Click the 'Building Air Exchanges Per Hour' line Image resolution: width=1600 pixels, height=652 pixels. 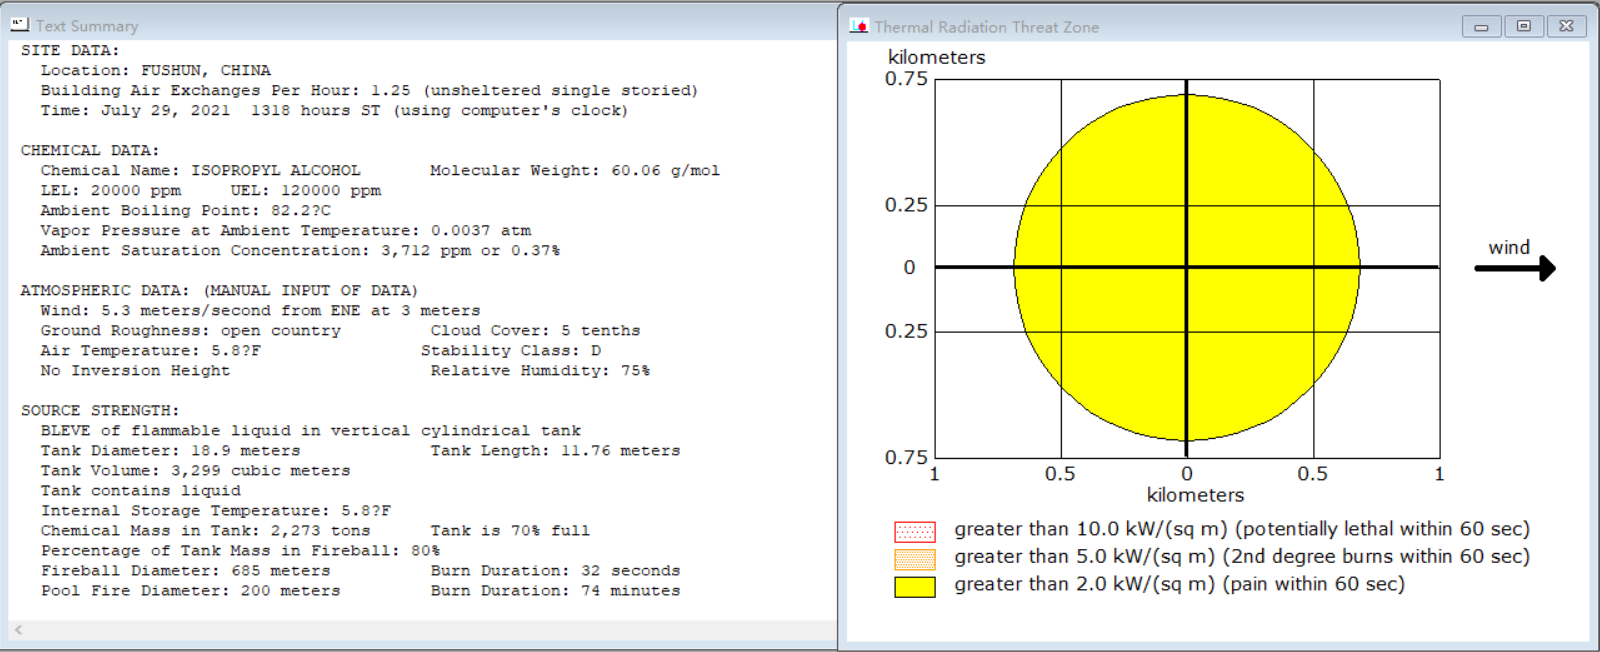[x=369, y=90]
